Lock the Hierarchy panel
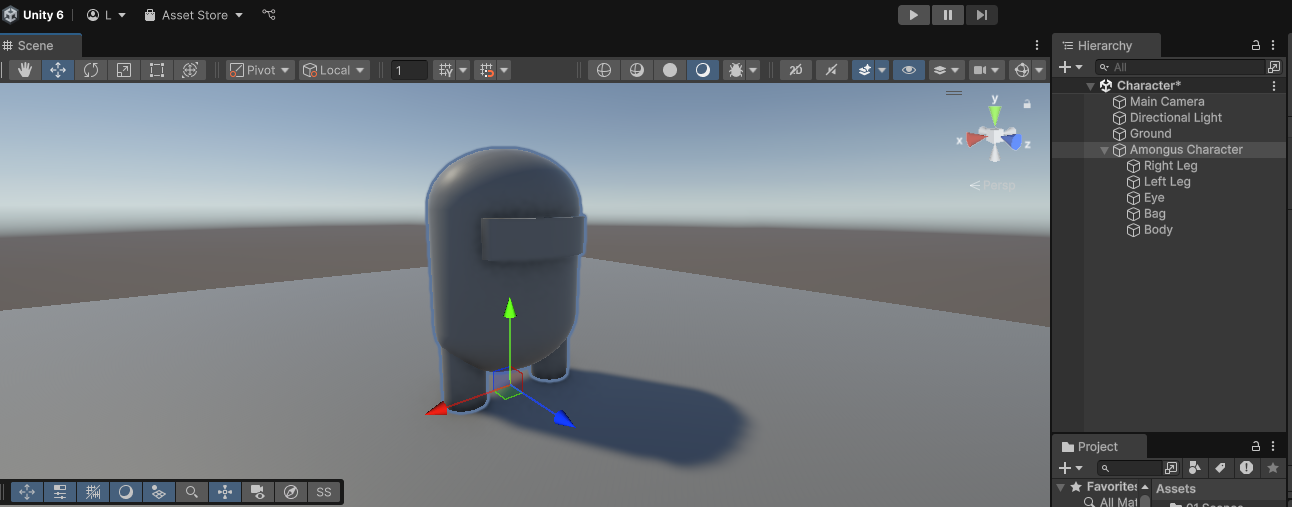The image size is (1292, 507). point(1256,46)
